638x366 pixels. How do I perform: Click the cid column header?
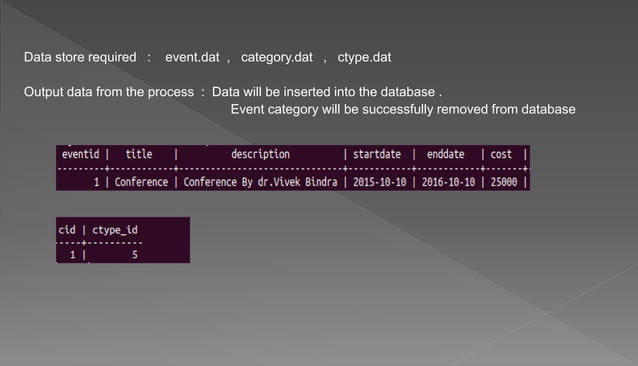pos(67,230)
